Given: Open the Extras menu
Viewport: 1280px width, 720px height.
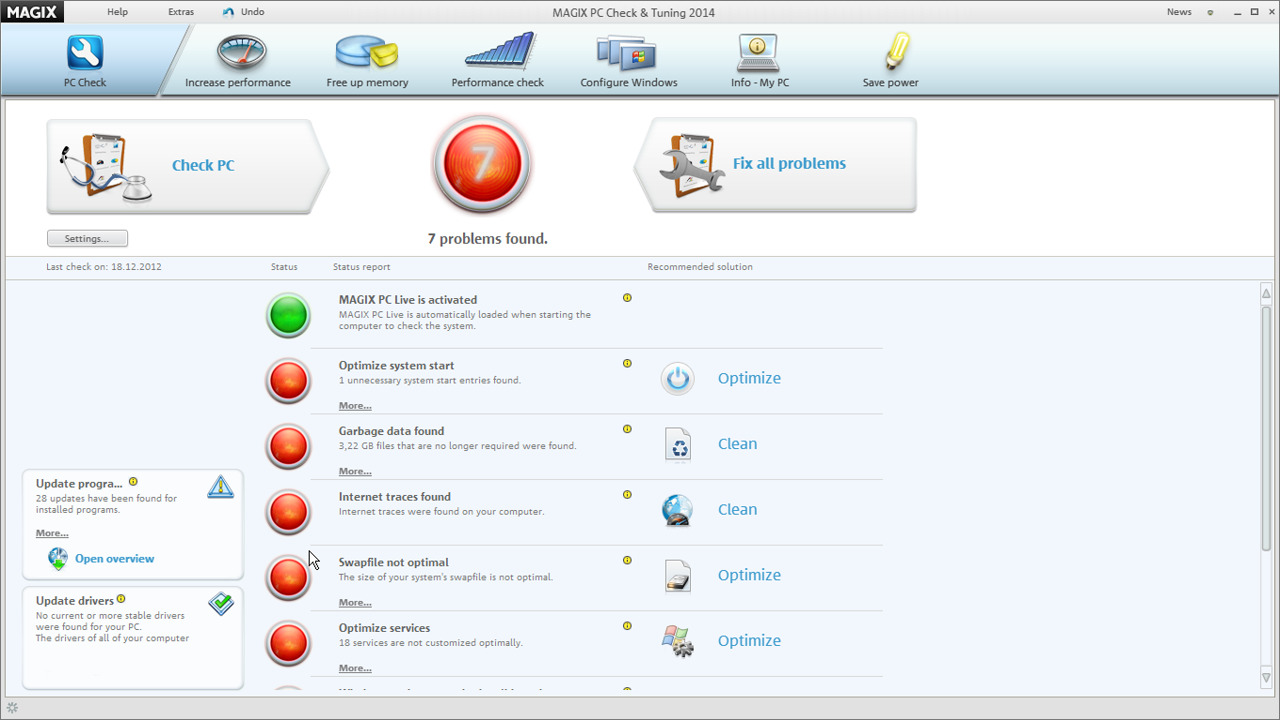Looking at the screenshot, I should [181, 12].
